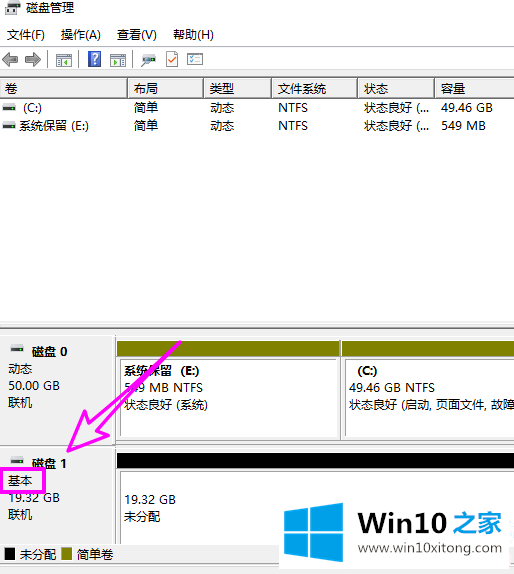Select the (C:) volume drive icon
This screenshot has width=514, height=574.
[9, 108]
